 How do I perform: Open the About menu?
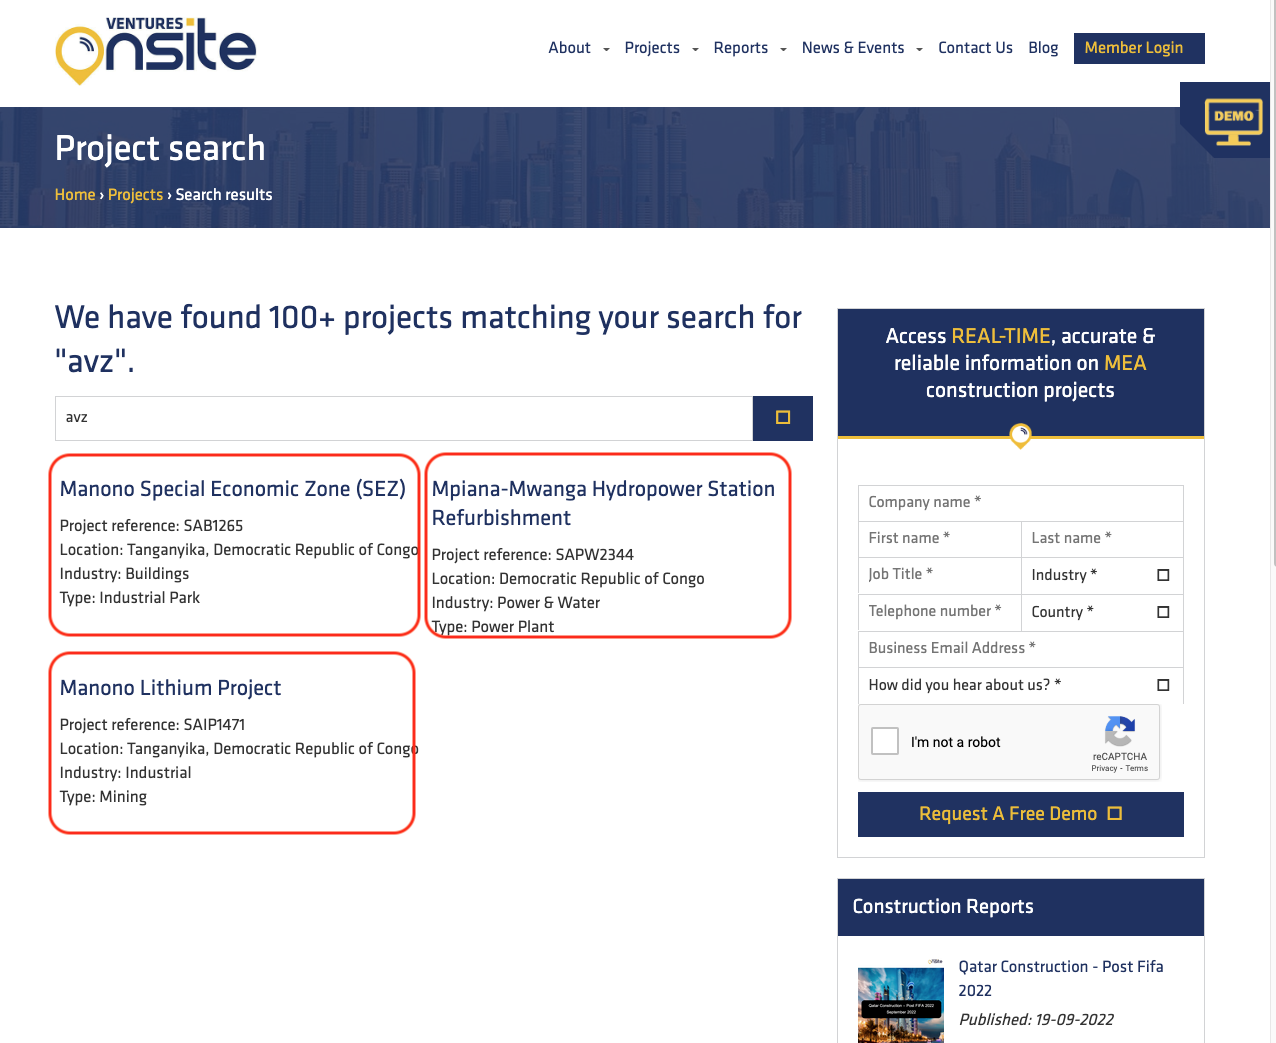(578, 48)
